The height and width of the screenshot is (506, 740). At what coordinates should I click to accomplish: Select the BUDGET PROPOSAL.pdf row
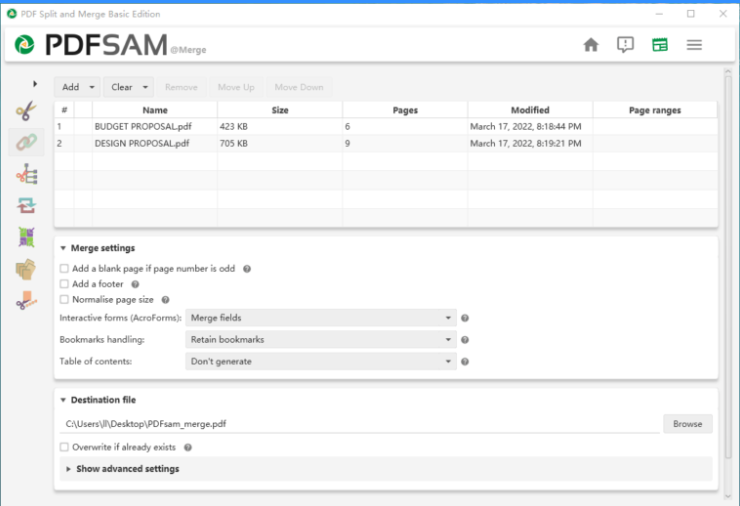(x=386, y=126)
